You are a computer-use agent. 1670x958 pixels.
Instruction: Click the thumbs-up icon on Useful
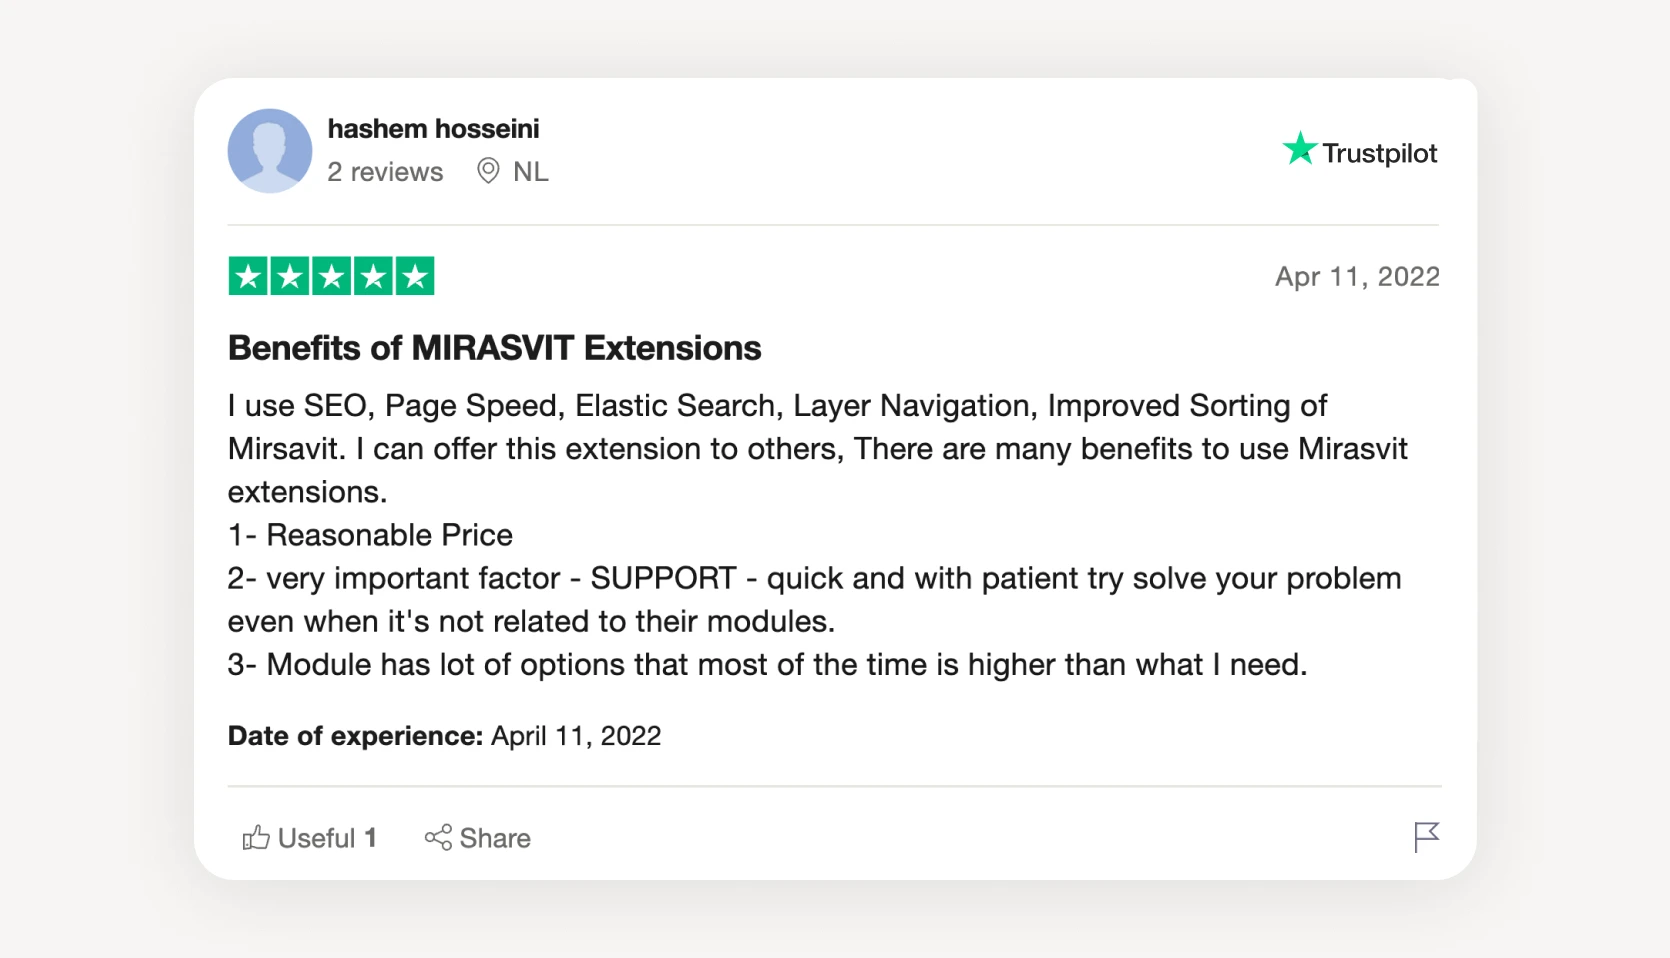(x=256, y=838)
